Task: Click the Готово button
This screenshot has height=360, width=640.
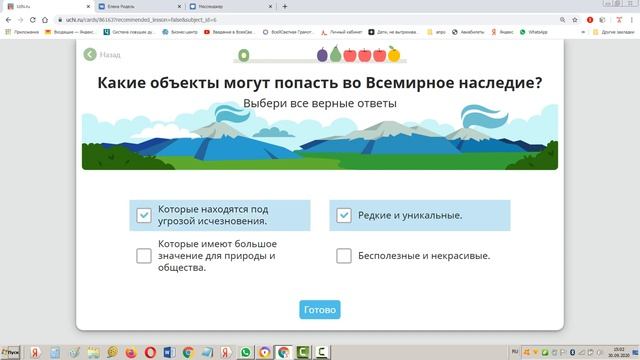Action: (320, 310)
